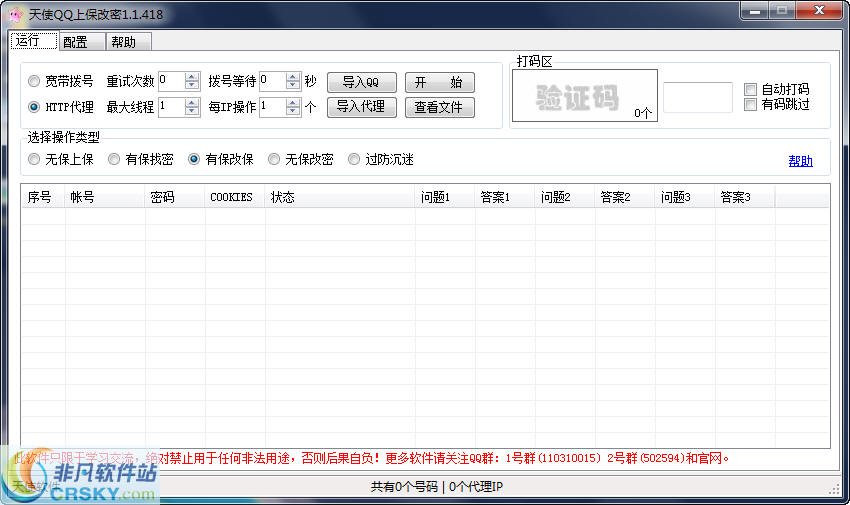Click the captcha answer input box
The image size is (850, 505).
pyautogui.click(x=698, y=98)
